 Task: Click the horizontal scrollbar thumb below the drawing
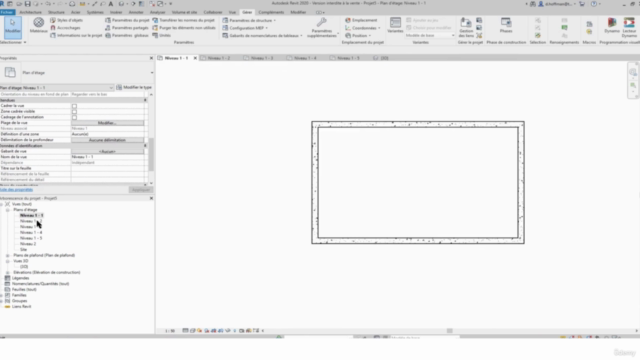pyautogui.click(x=450, y=331)
